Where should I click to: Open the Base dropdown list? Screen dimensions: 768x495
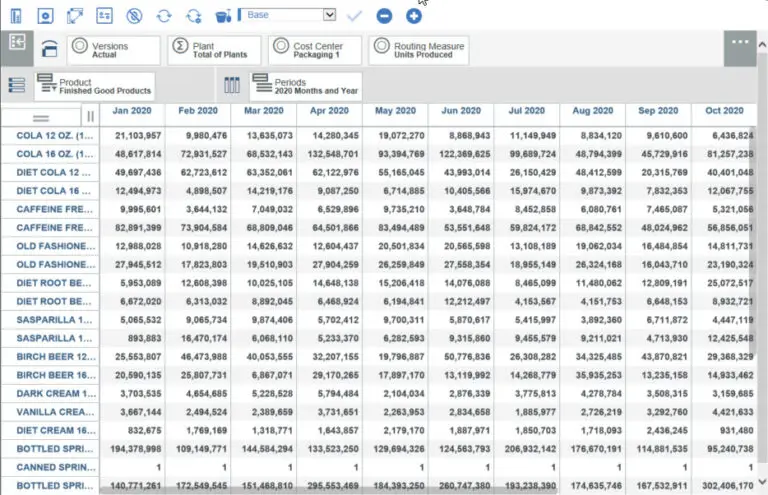pyautogui.click(x=329, y=15)
